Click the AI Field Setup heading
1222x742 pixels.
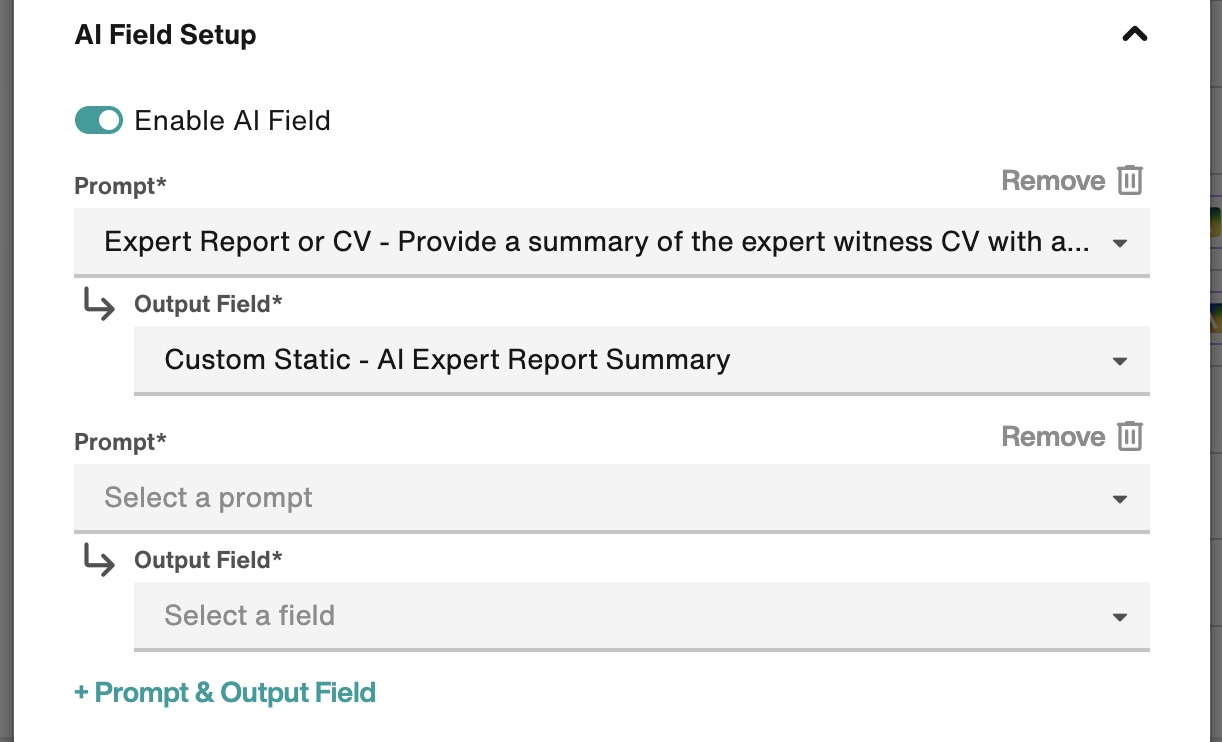(165, 34)
